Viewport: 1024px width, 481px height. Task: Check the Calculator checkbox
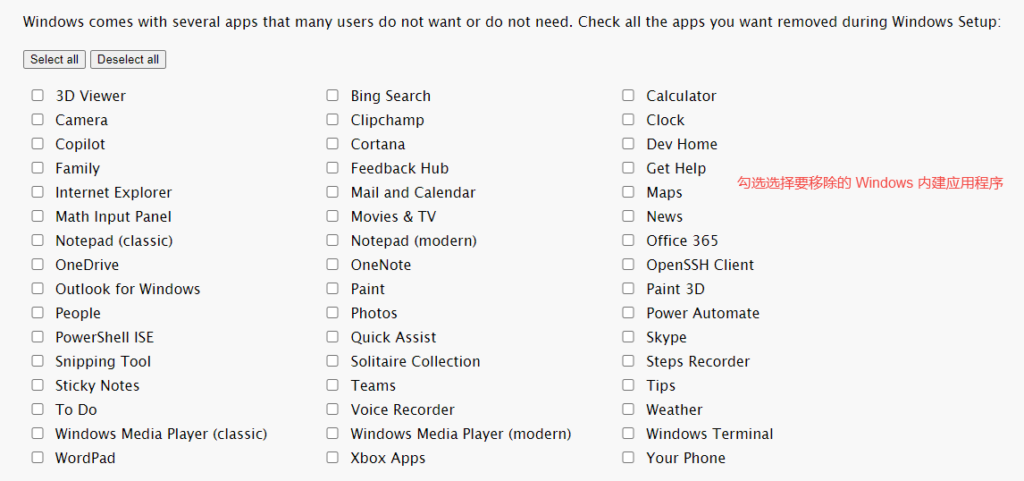tap(628, 96)
